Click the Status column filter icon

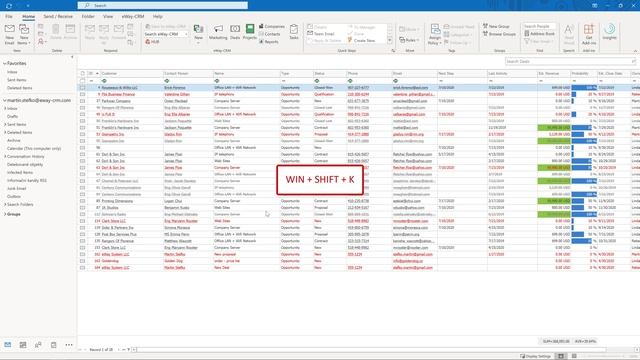click(317, 81)
